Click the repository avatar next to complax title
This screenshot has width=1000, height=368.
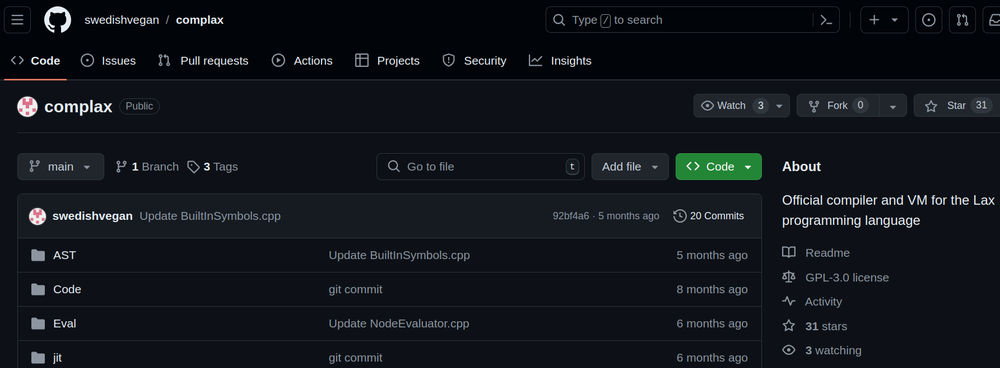click(x=27, y=107)
